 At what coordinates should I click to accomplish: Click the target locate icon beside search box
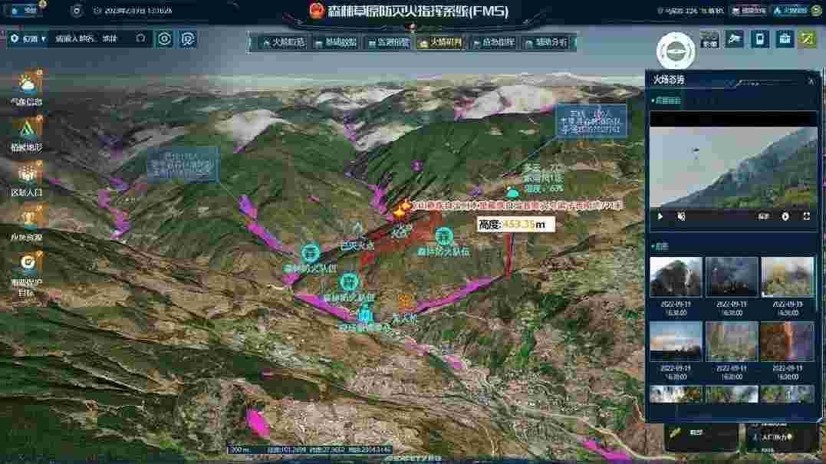165,39
